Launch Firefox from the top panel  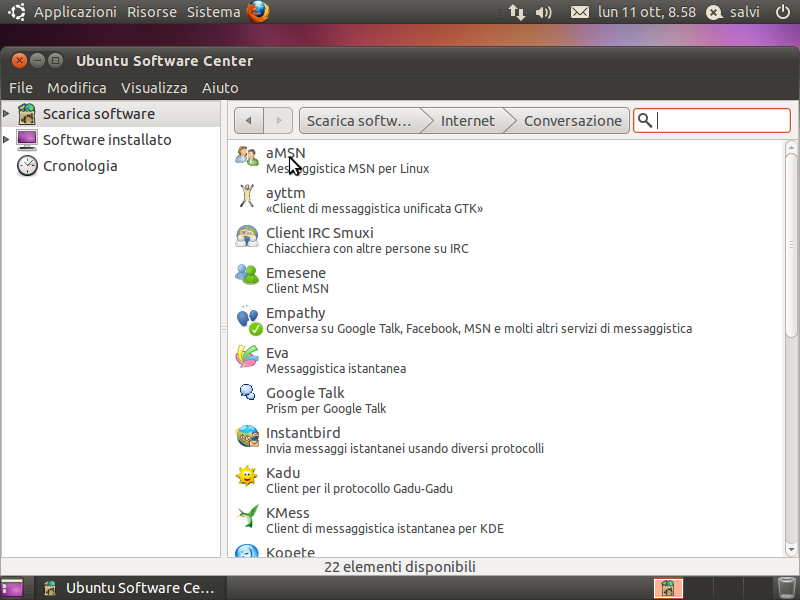click(258, 11)
